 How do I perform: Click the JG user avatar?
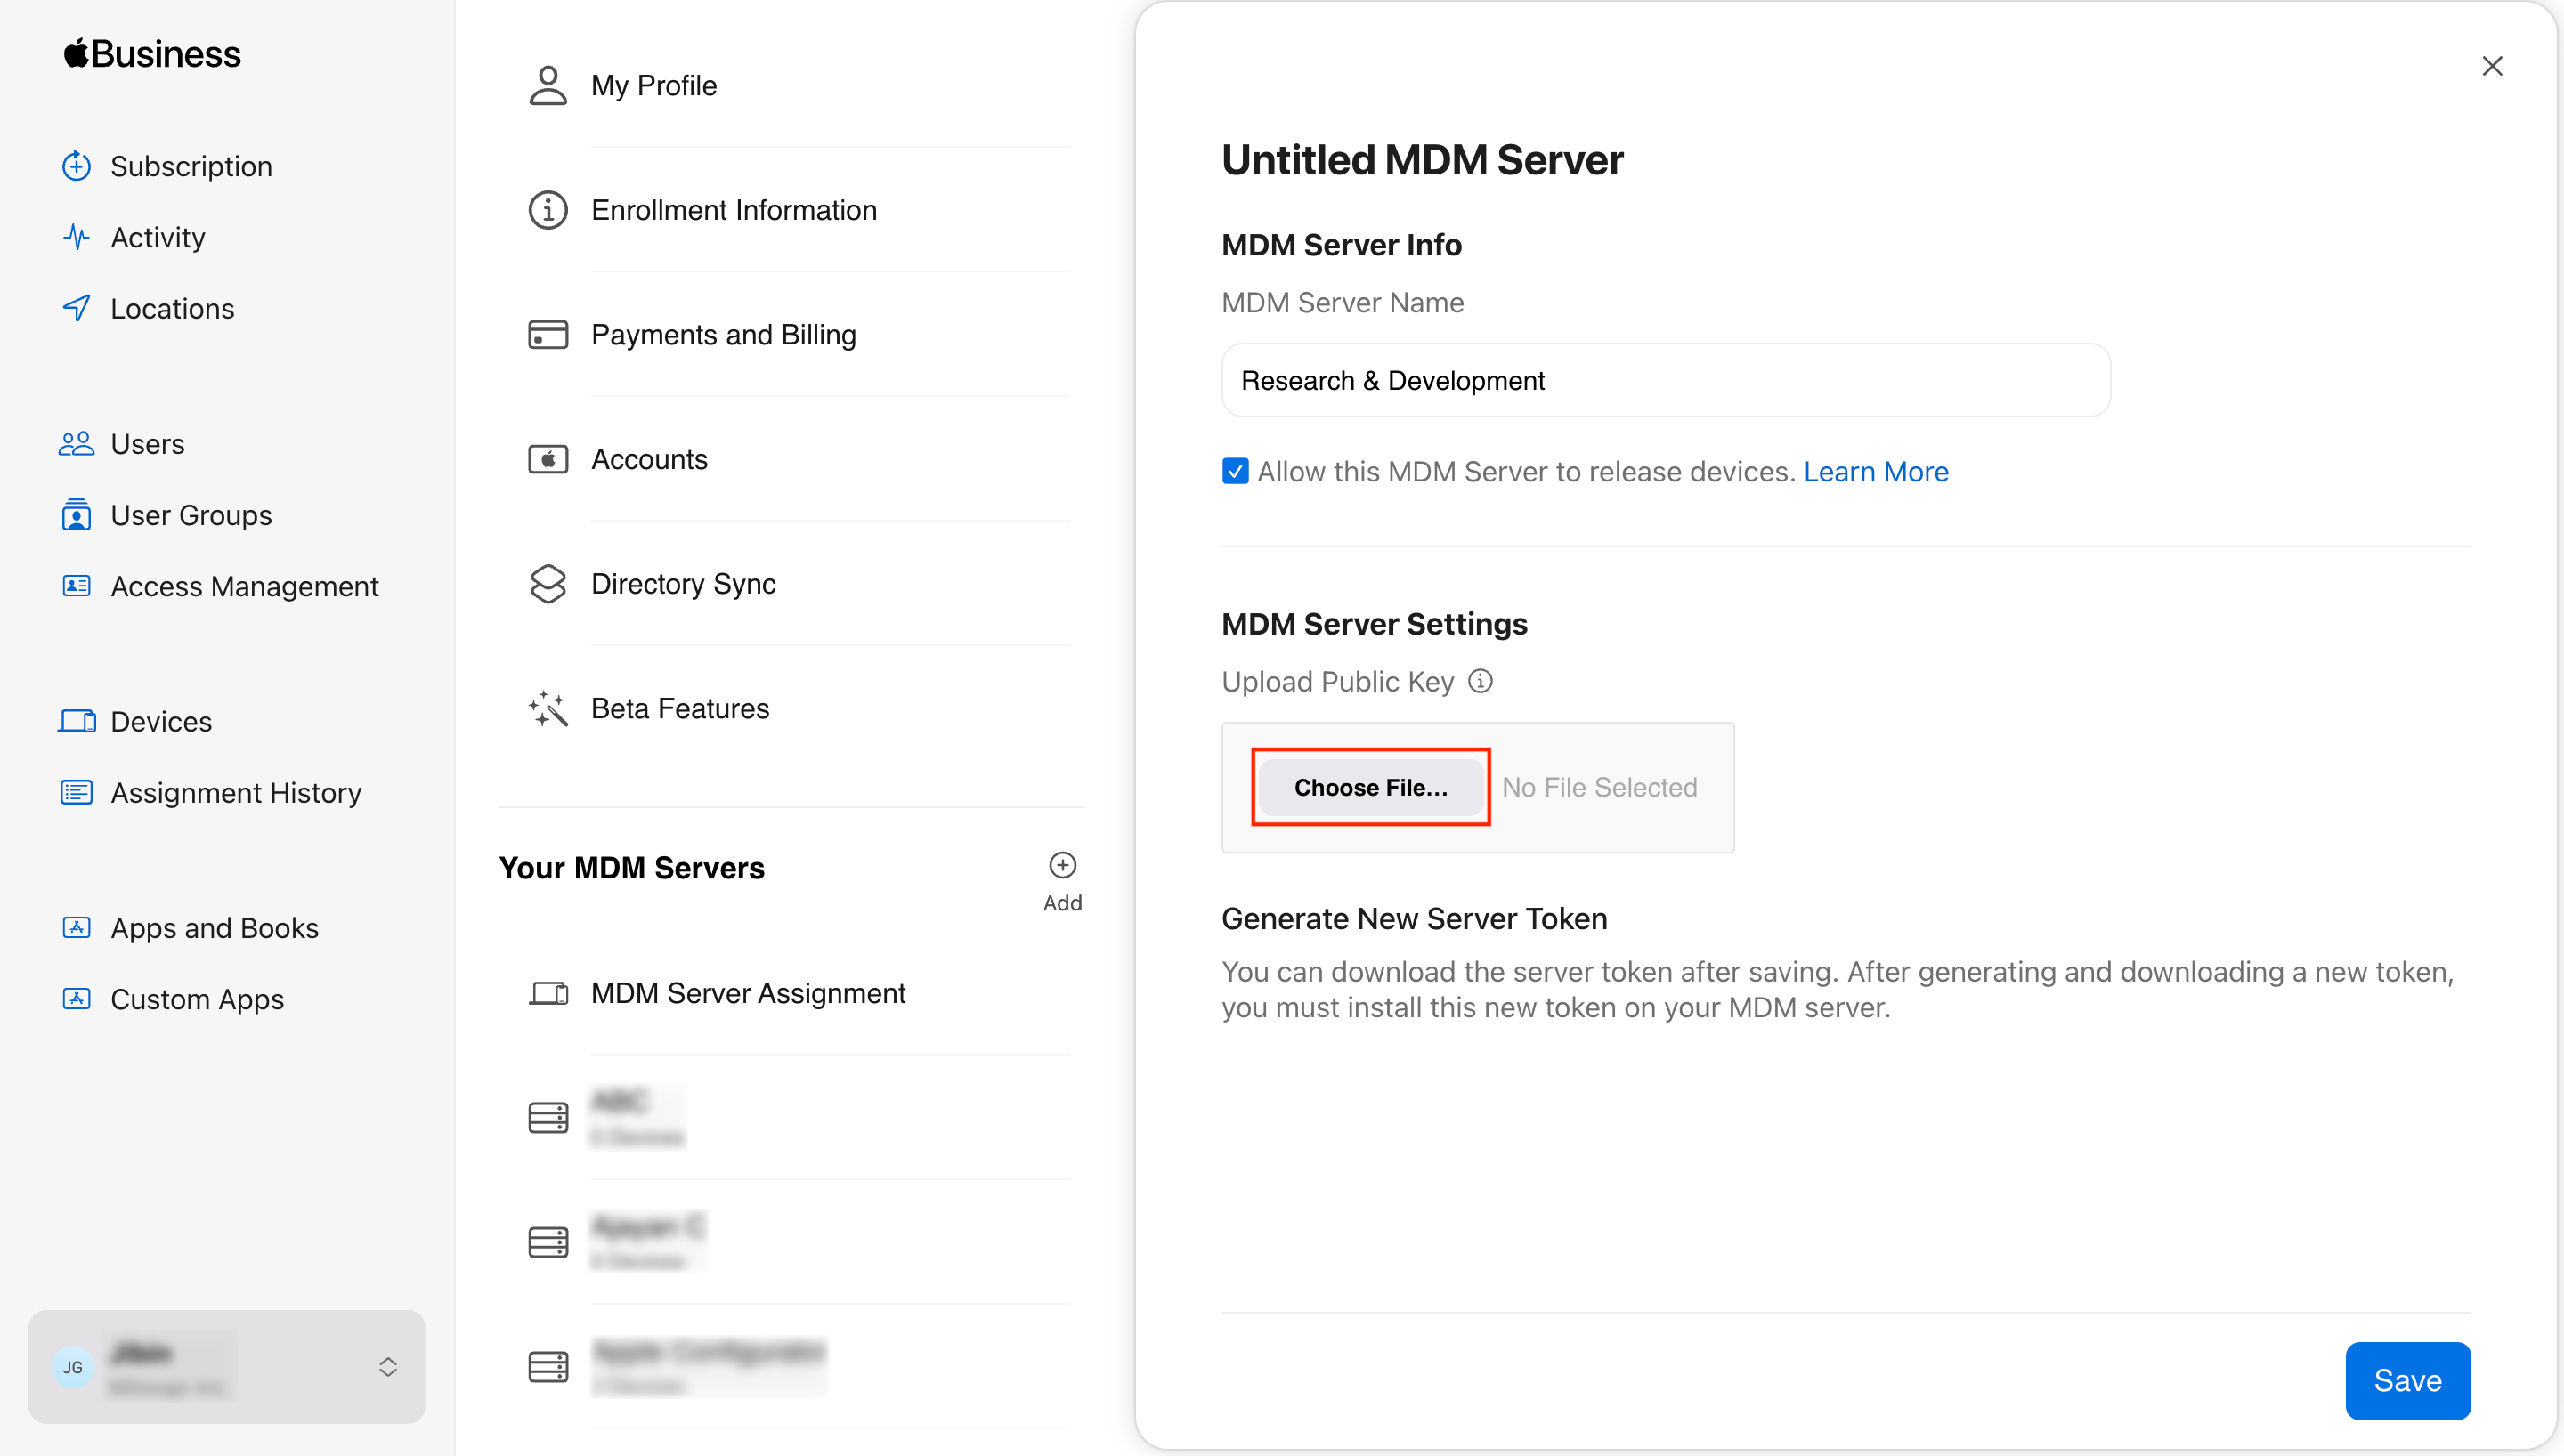(73, 1367)
